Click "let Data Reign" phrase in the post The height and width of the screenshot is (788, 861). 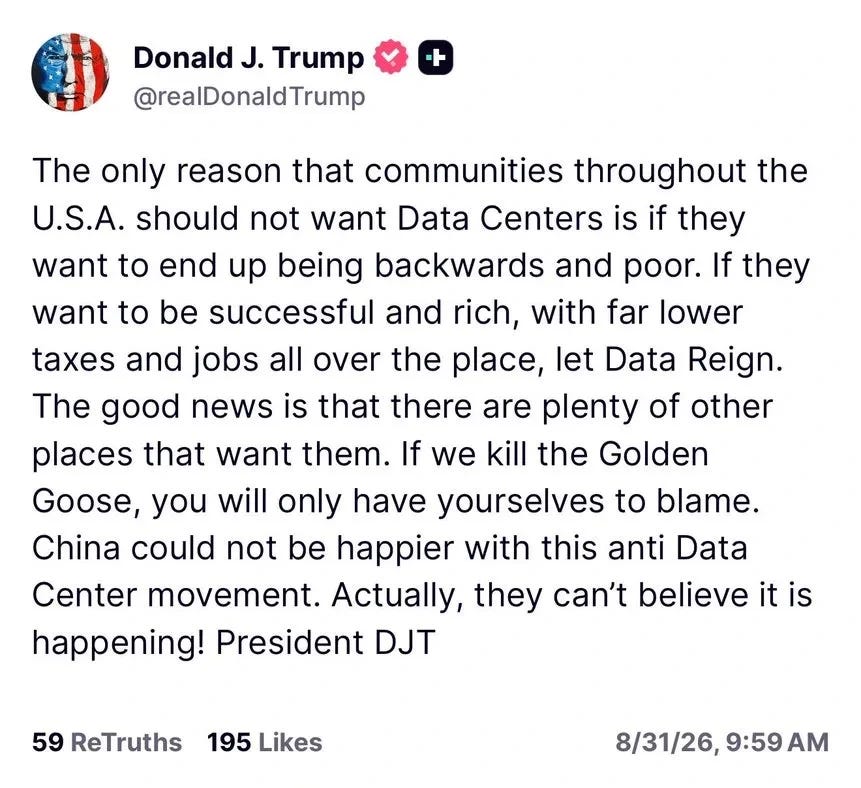pyautogui.click(x=668, y=360)
